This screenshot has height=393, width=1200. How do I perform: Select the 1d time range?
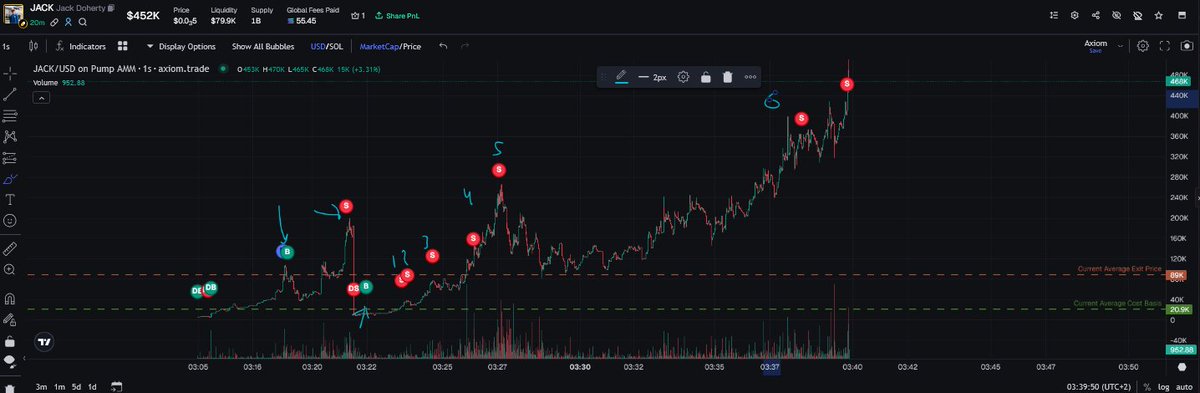tap(93, 386)
